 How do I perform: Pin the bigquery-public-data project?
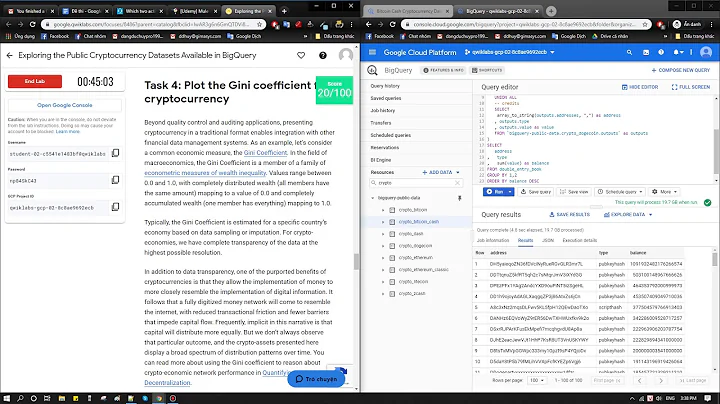[459, 198]
